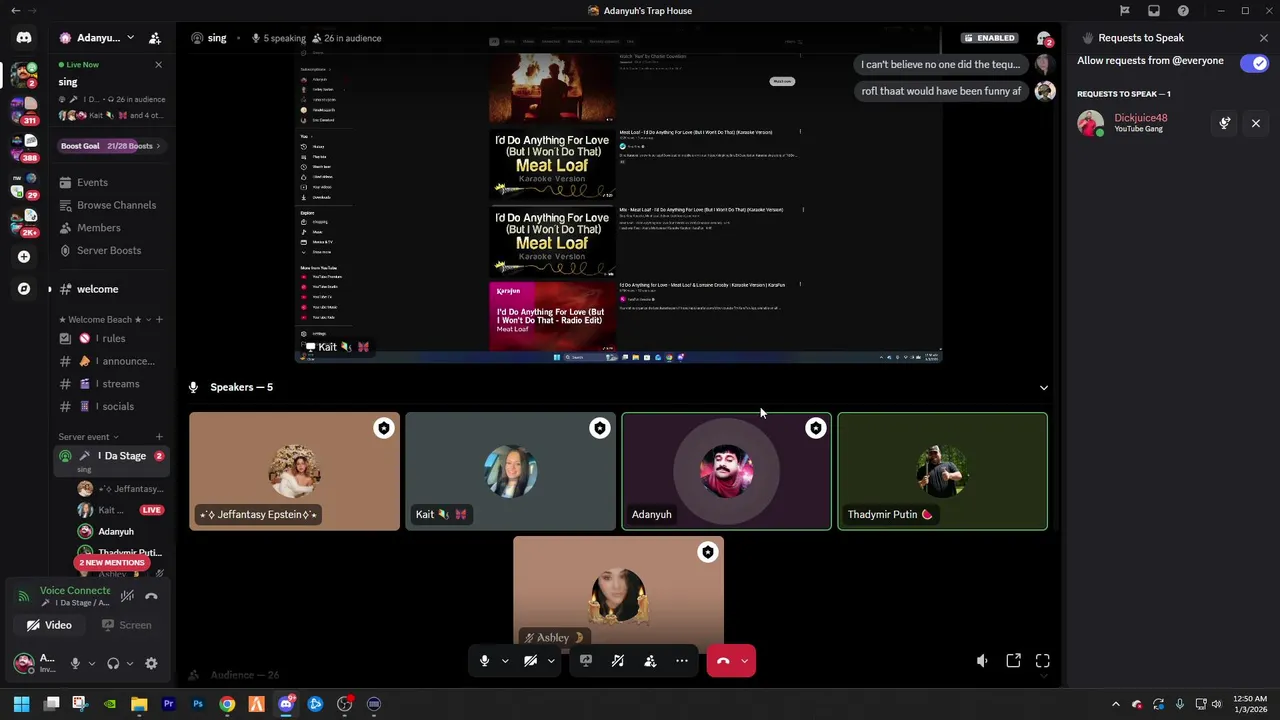Open Boost Goal 21/28 Boosts bar
1280x720 pixels.
pos(111,146)
